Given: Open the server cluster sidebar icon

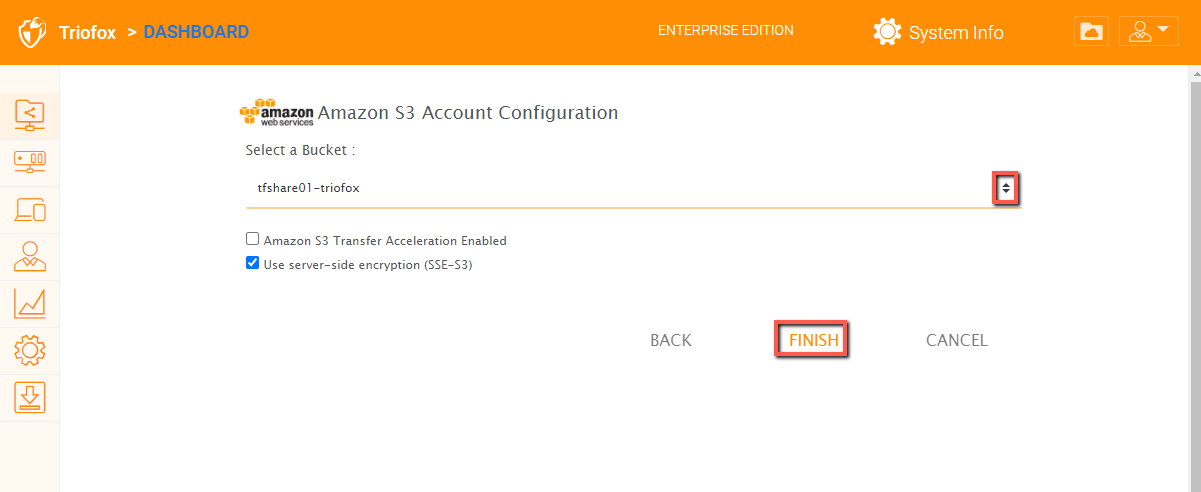Looking at the screenshot, I should point(30,161).
